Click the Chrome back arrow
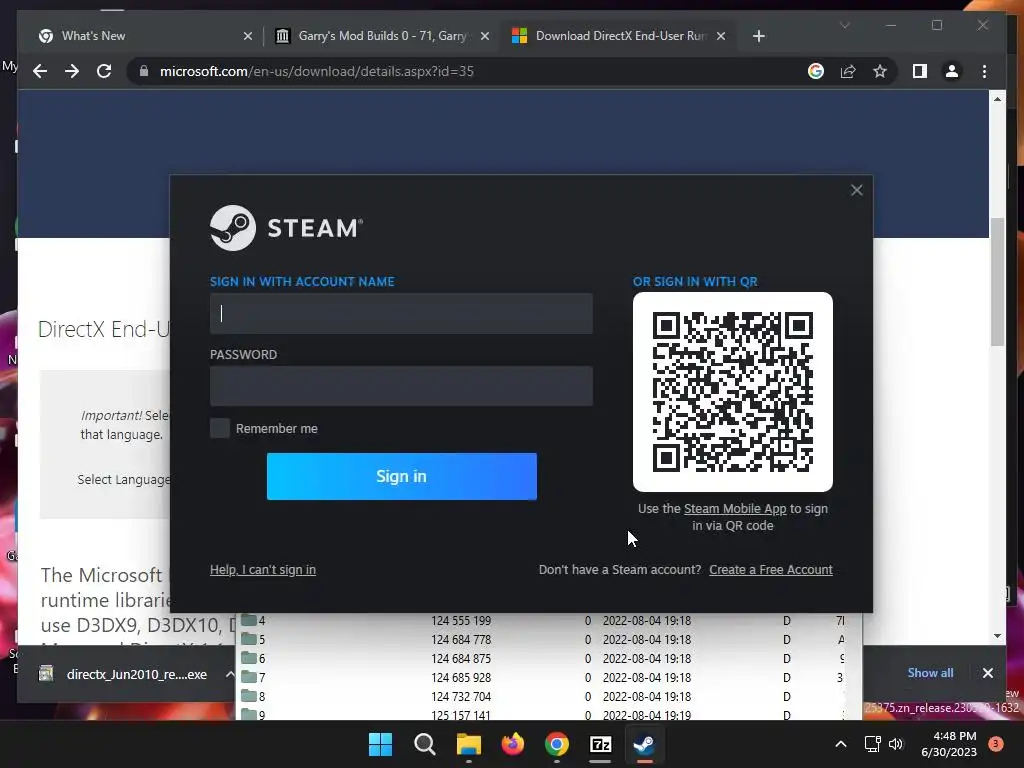Screen dimensions: 1024x768 coord(40,71)
